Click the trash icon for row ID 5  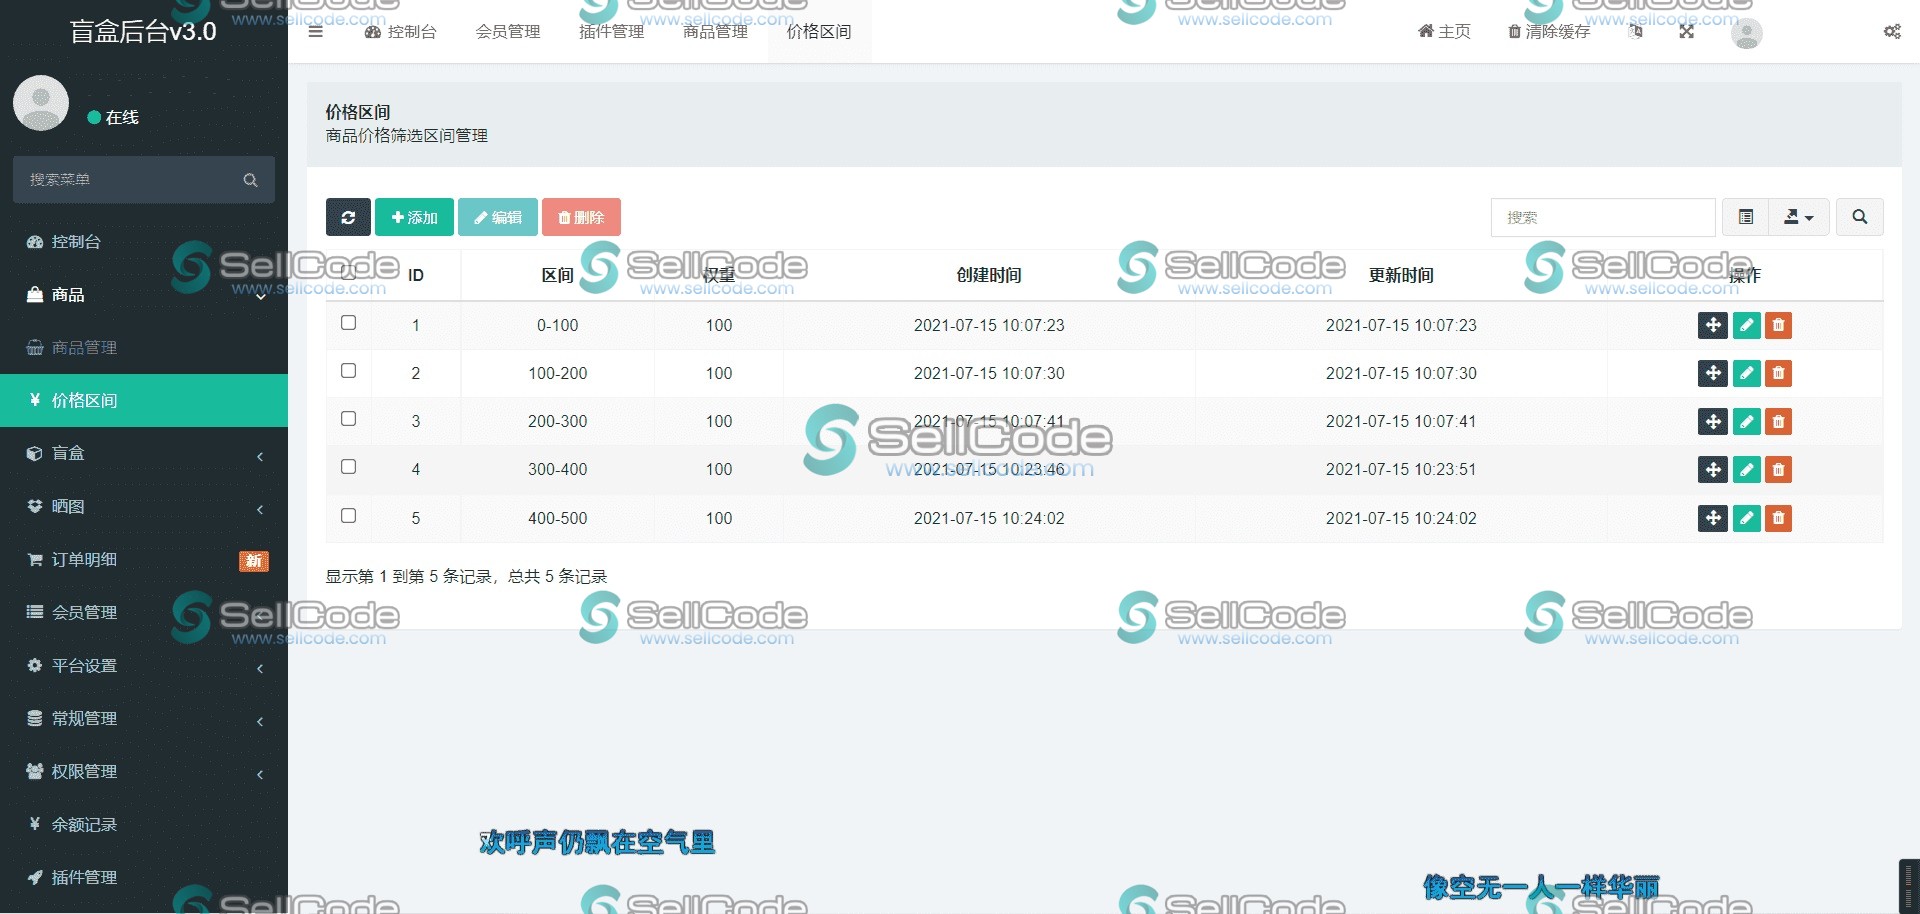[1778, 518]
